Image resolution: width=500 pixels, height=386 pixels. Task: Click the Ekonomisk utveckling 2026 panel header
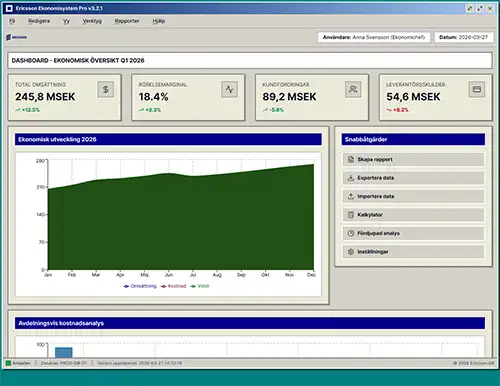168,139
